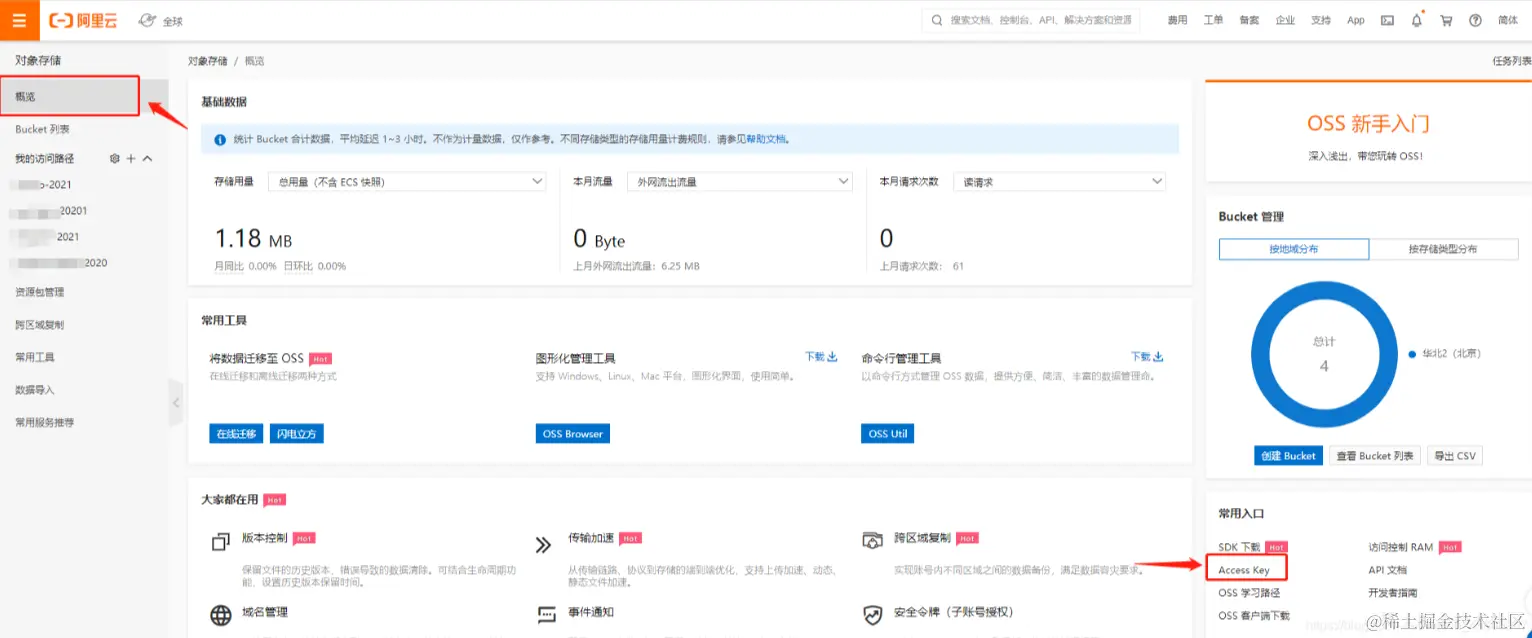Click the 闪电立方 button
Viewport: 1532px width, 638px height.
[x=297, y=434]
